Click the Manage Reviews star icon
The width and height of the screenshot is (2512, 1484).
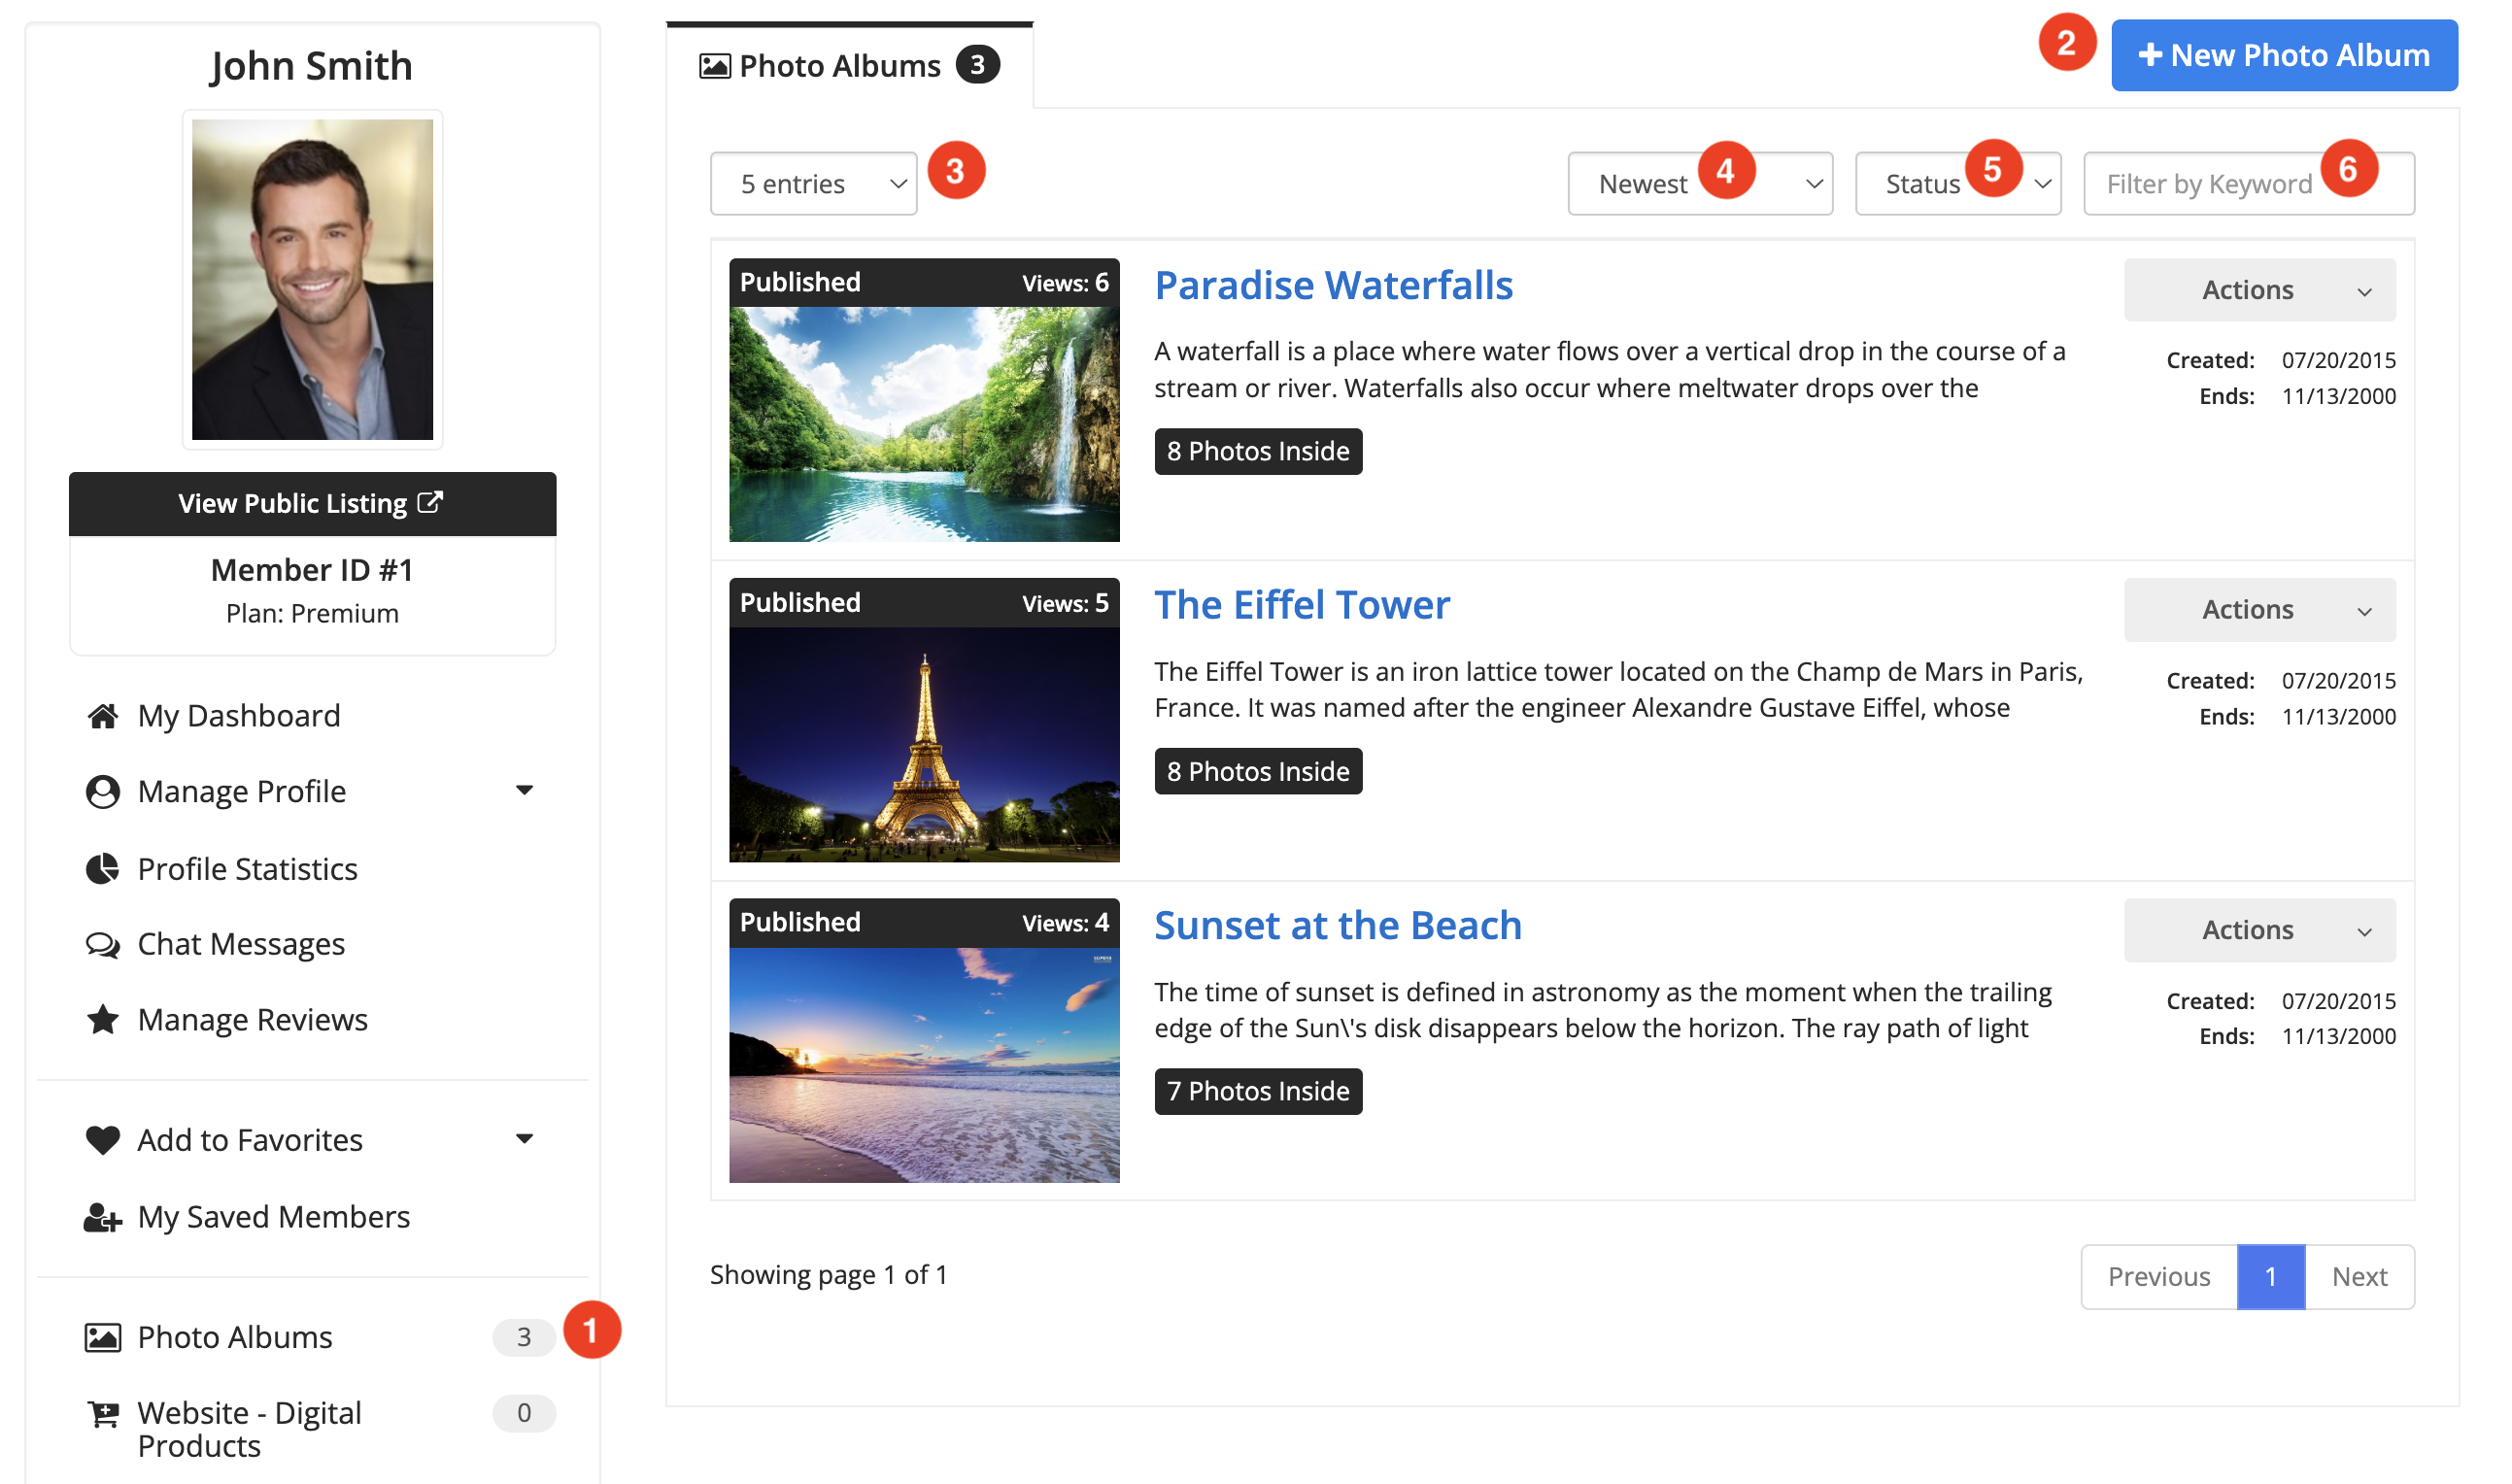(102, 1020)
